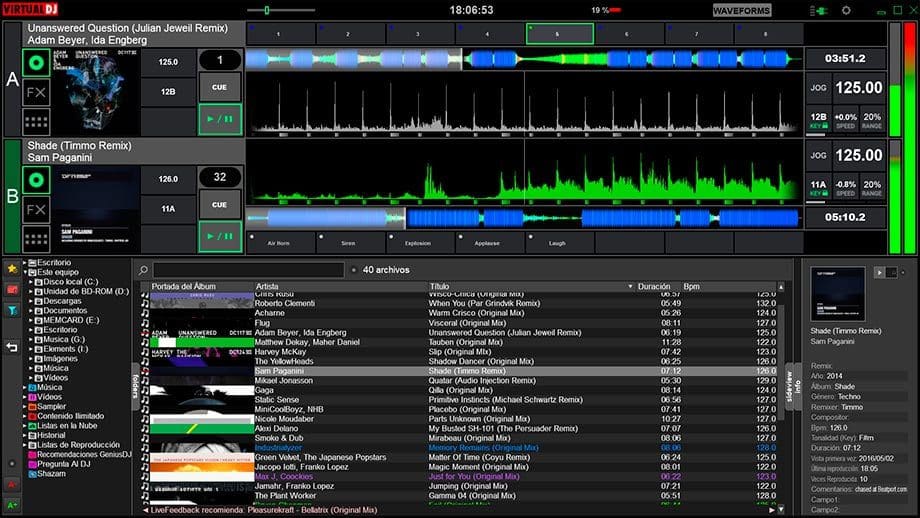The image size is (920, 518).
Task: Click the info side tab
Action: tap(797, 386)
